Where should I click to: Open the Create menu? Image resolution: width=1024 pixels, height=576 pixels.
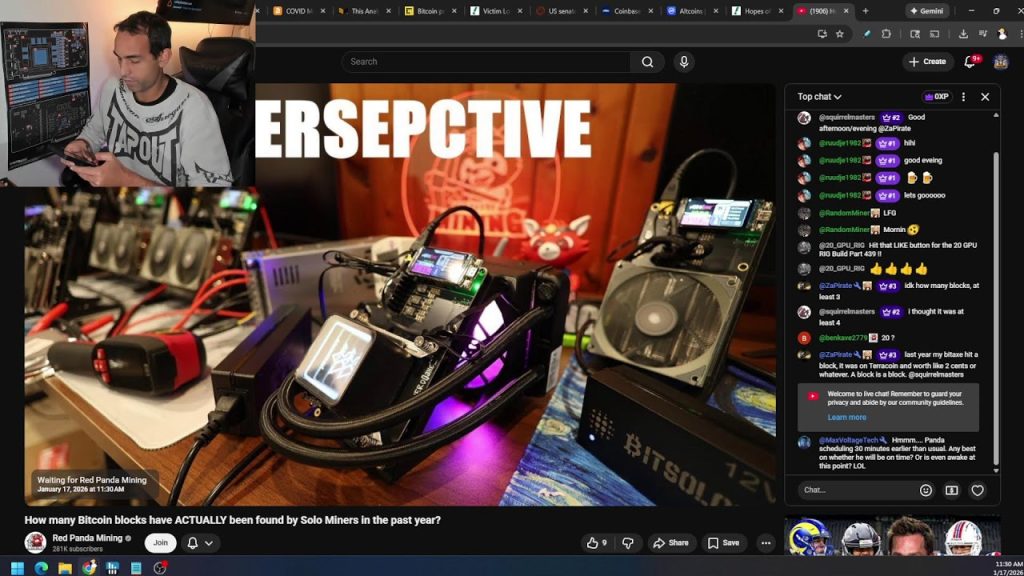click(927, 62)
